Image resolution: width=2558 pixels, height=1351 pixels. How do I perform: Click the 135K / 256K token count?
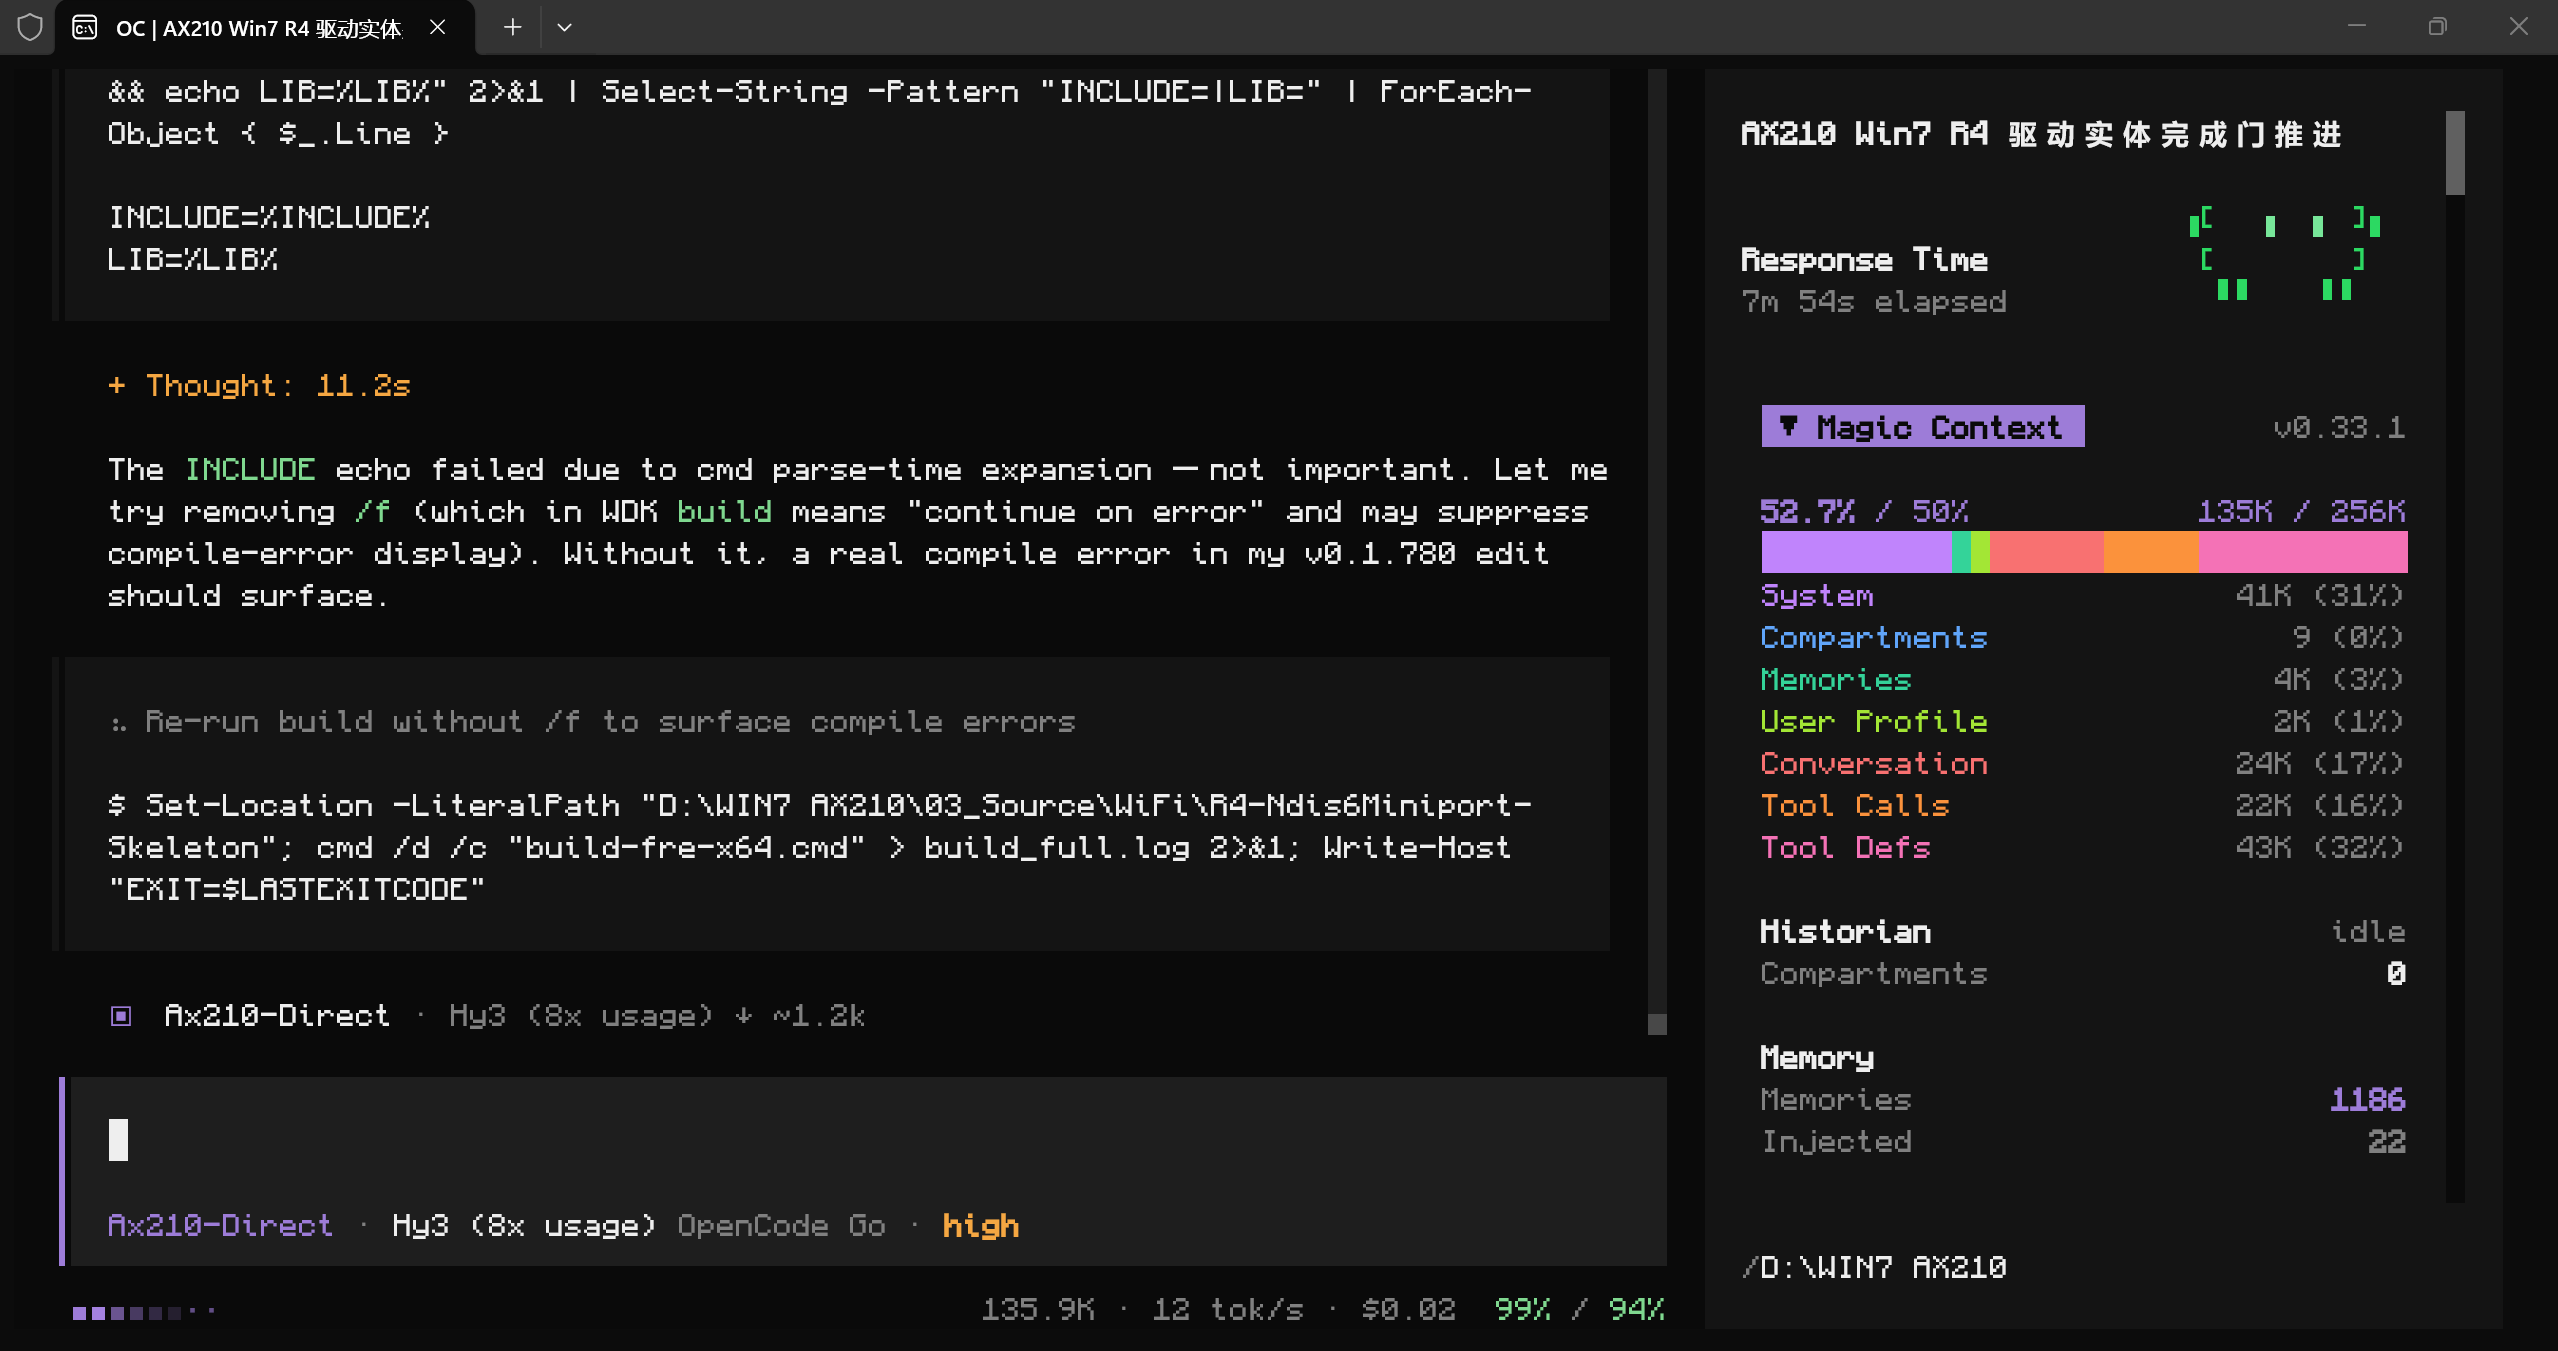pyautogui.click(x=2301, y=511)
